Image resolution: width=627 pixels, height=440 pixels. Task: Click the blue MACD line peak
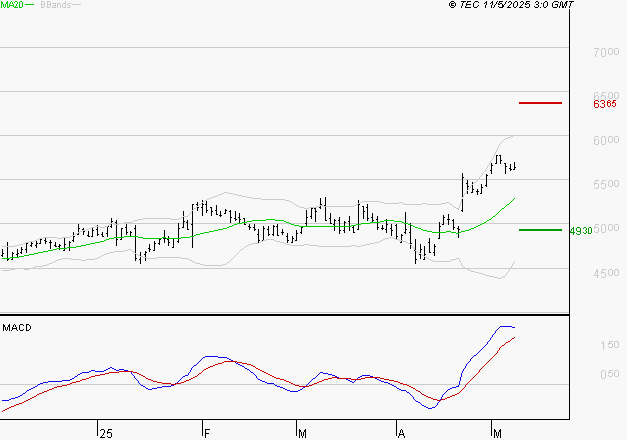coord(505,326)
